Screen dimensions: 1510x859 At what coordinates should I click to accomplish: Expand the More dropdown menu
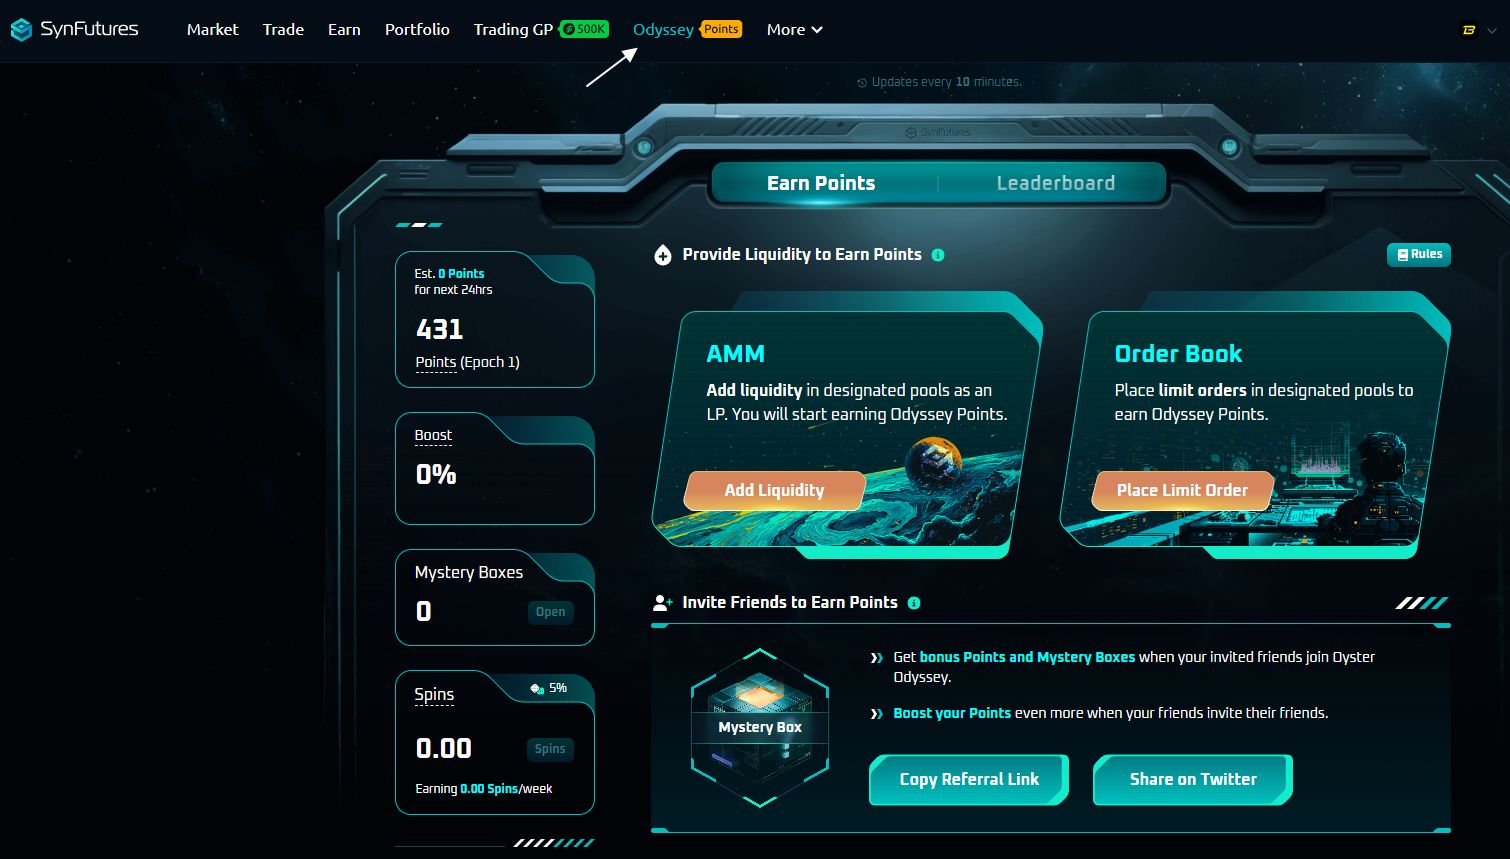794,30
